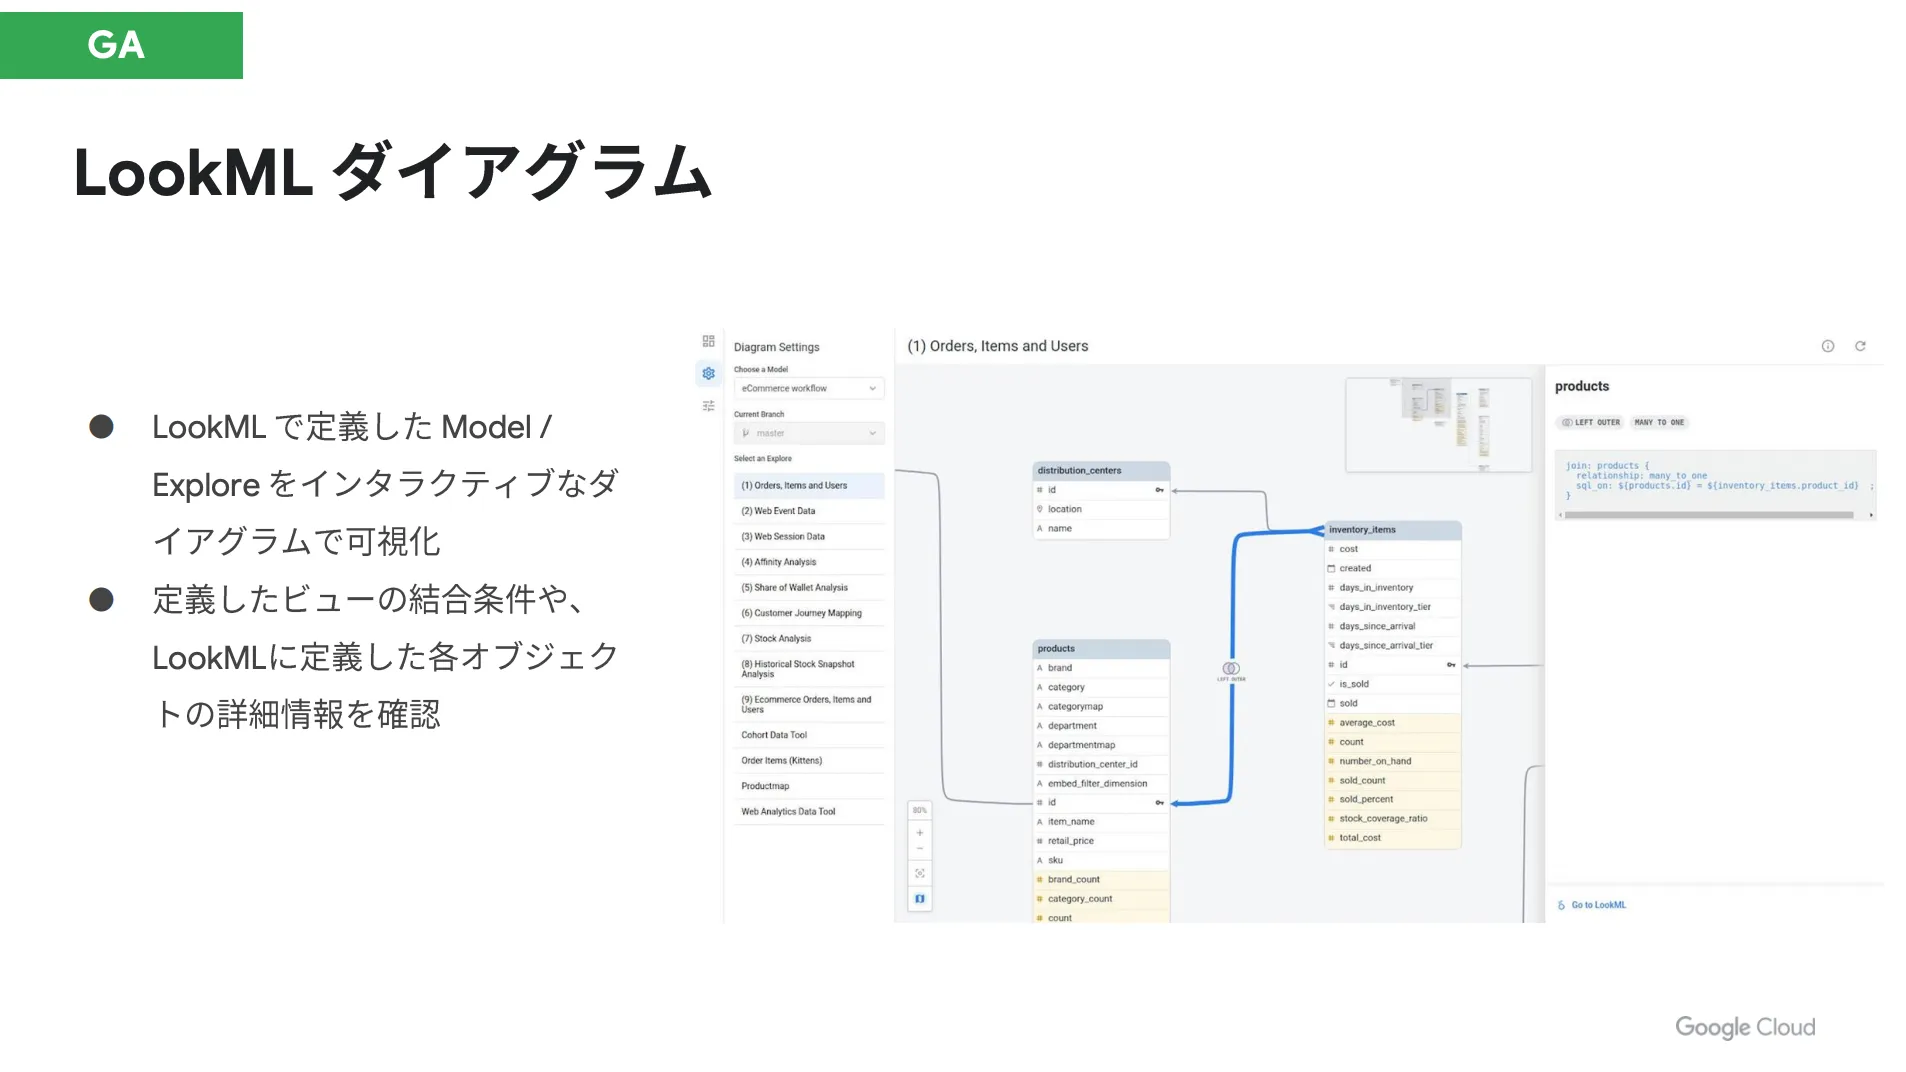Click the MANY TO ONE relationship badge

pyautogui.click(x=1659, y=422)
